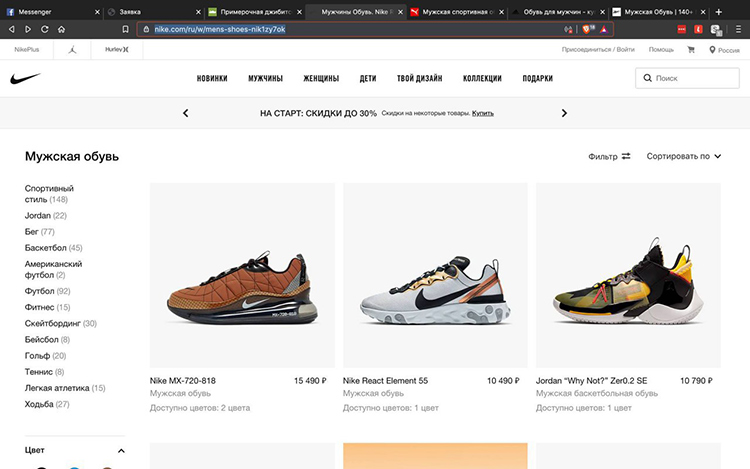Filter by Ходьба category

(x=47, y=404)
